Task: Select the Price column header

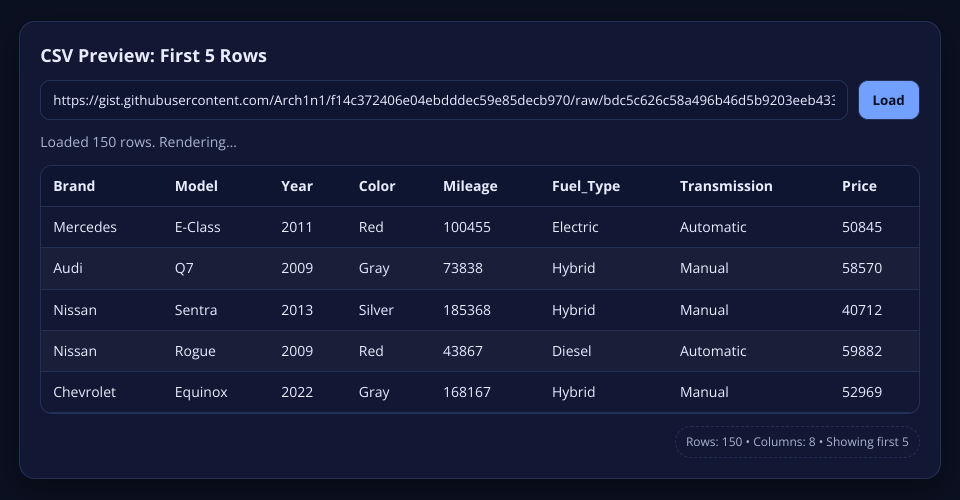Action: [859, 186]
